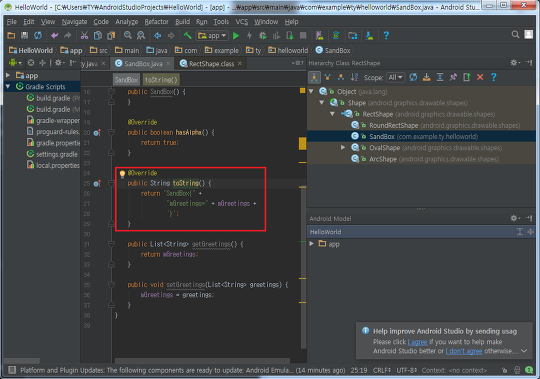
Task: Click the blue Help question mark in main toolbar
Action: 386,35
